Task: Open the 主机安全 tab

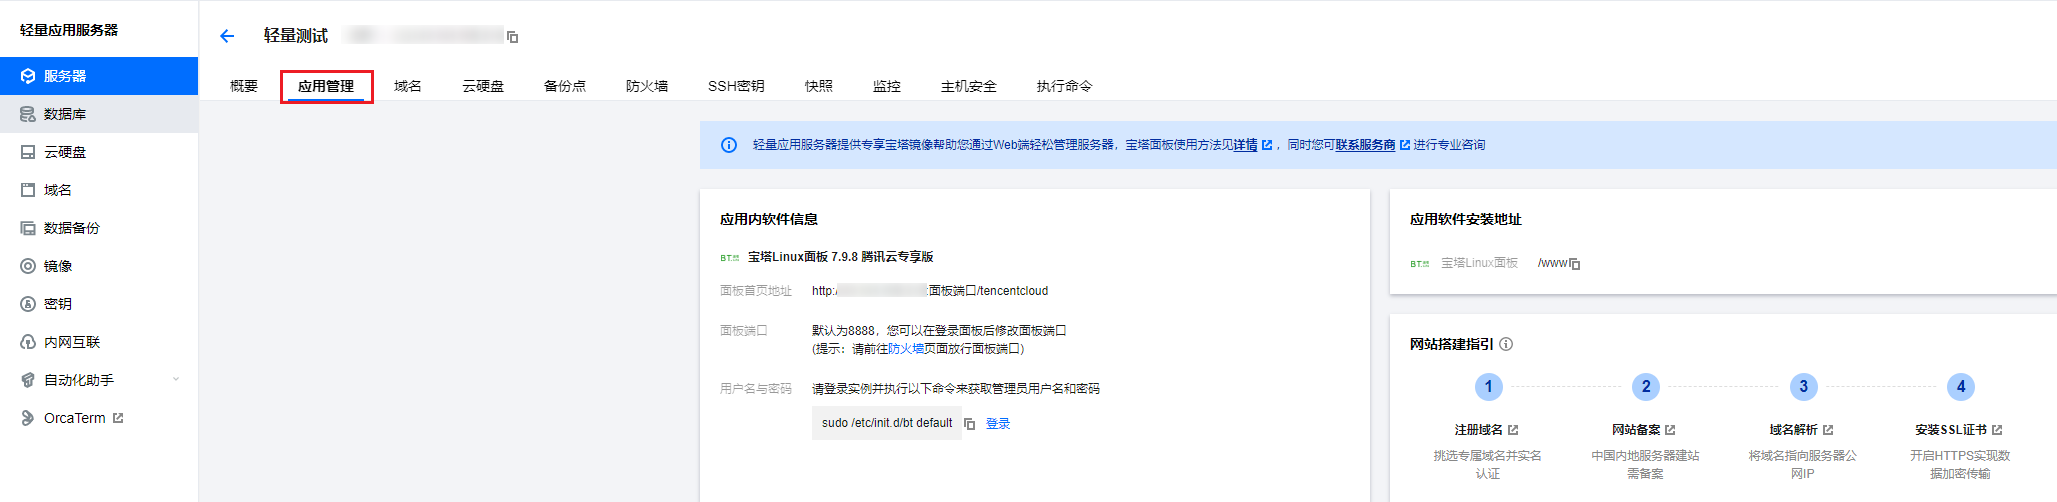Action: click(x=969, y=86)
